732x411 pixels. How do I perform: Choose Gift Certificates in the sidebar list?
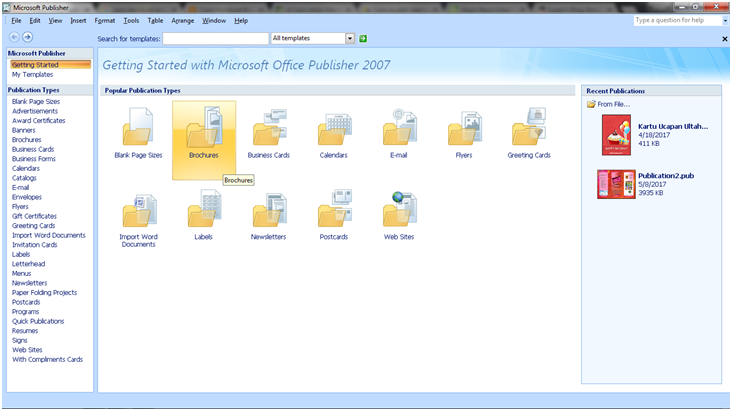(35, 216)
